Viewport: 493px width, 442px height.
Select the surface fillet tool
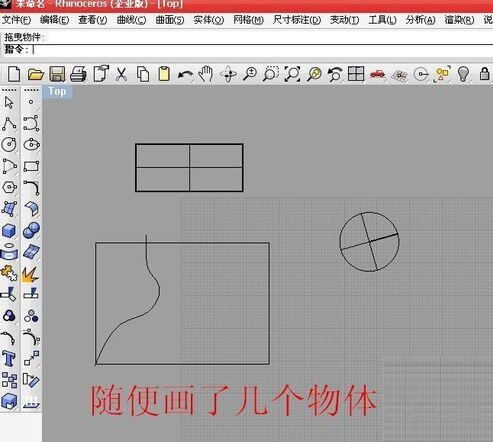coord(32,209)
